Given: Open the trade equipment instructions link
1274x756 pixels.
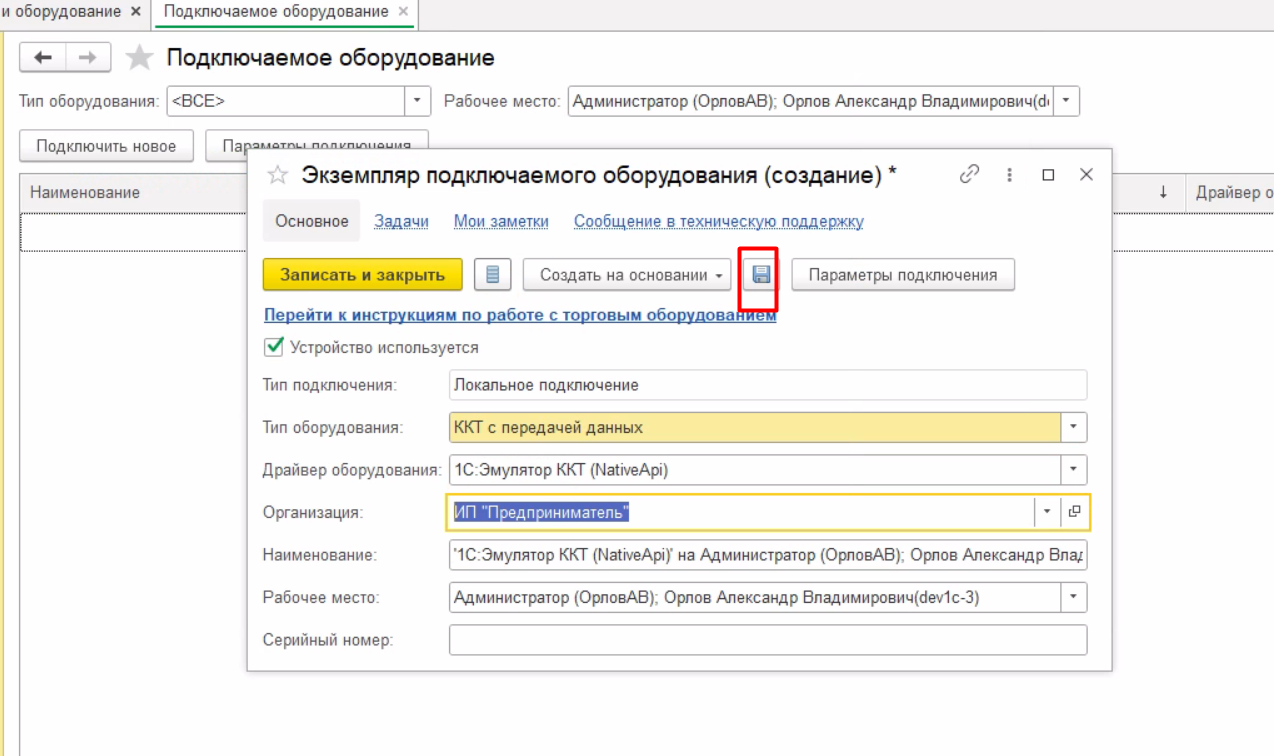Looking at the screenshot, I should (520, 315).
